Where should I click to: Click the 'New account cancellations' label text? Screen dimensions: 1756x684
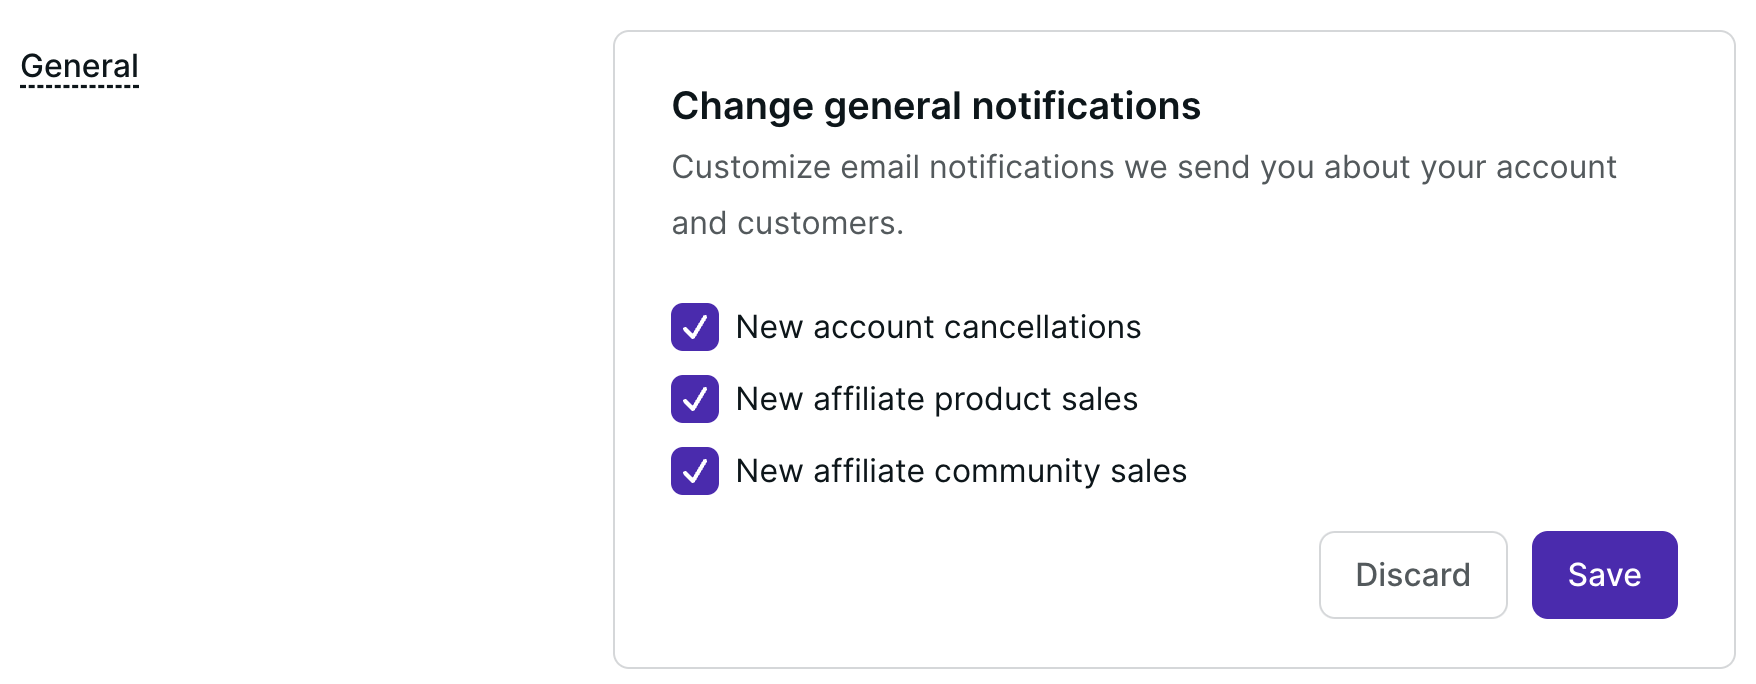pos(938,327)
